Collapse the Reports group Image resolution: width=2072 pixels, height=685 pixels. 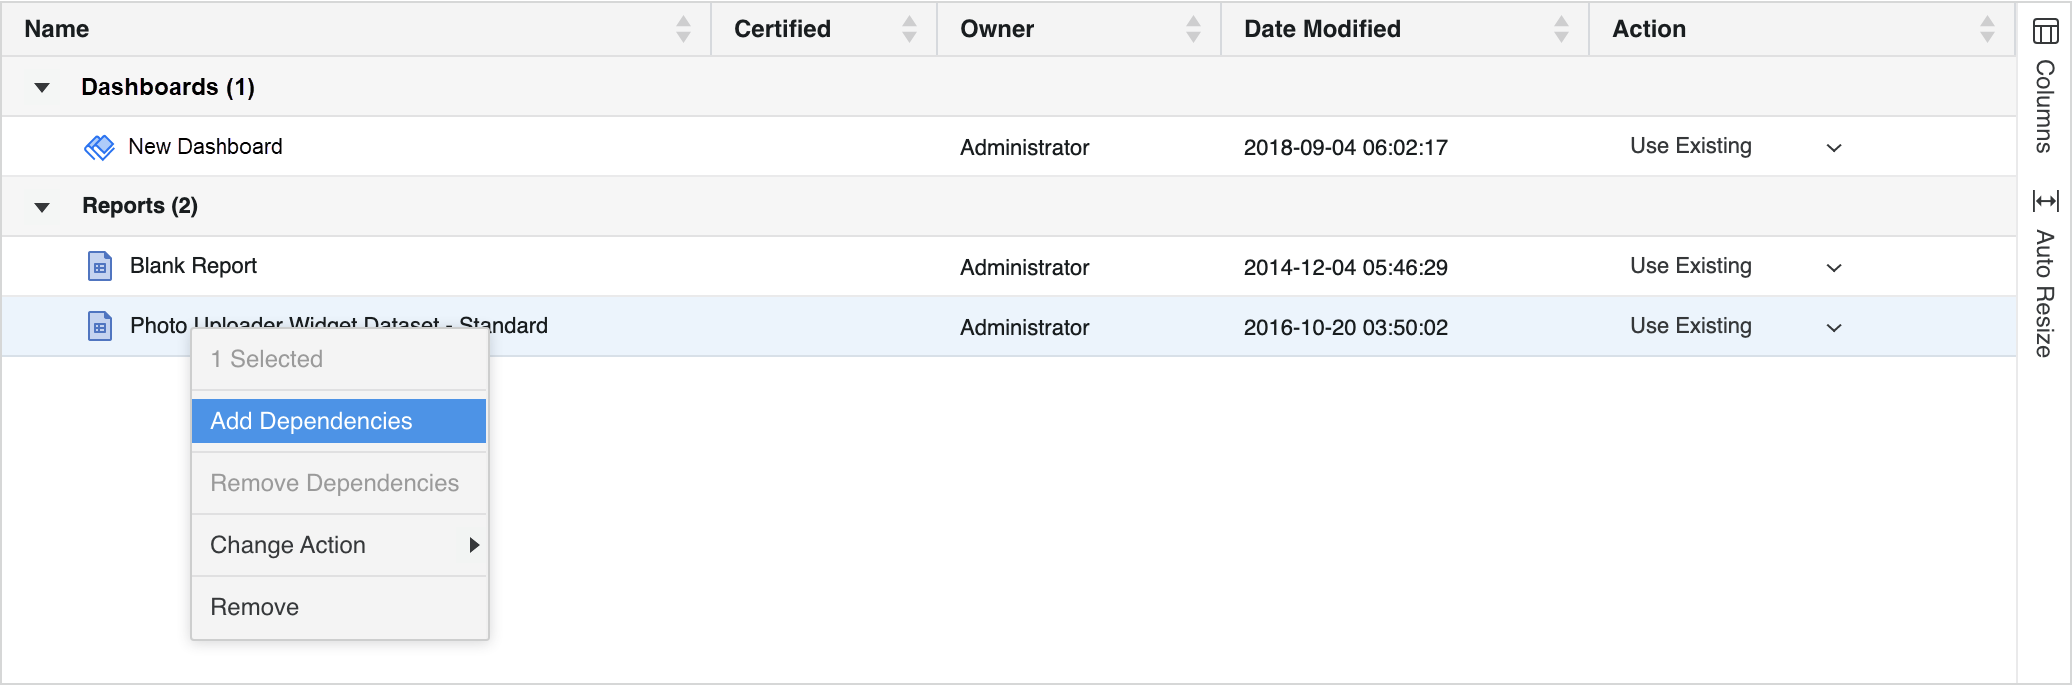pos(42,207)
